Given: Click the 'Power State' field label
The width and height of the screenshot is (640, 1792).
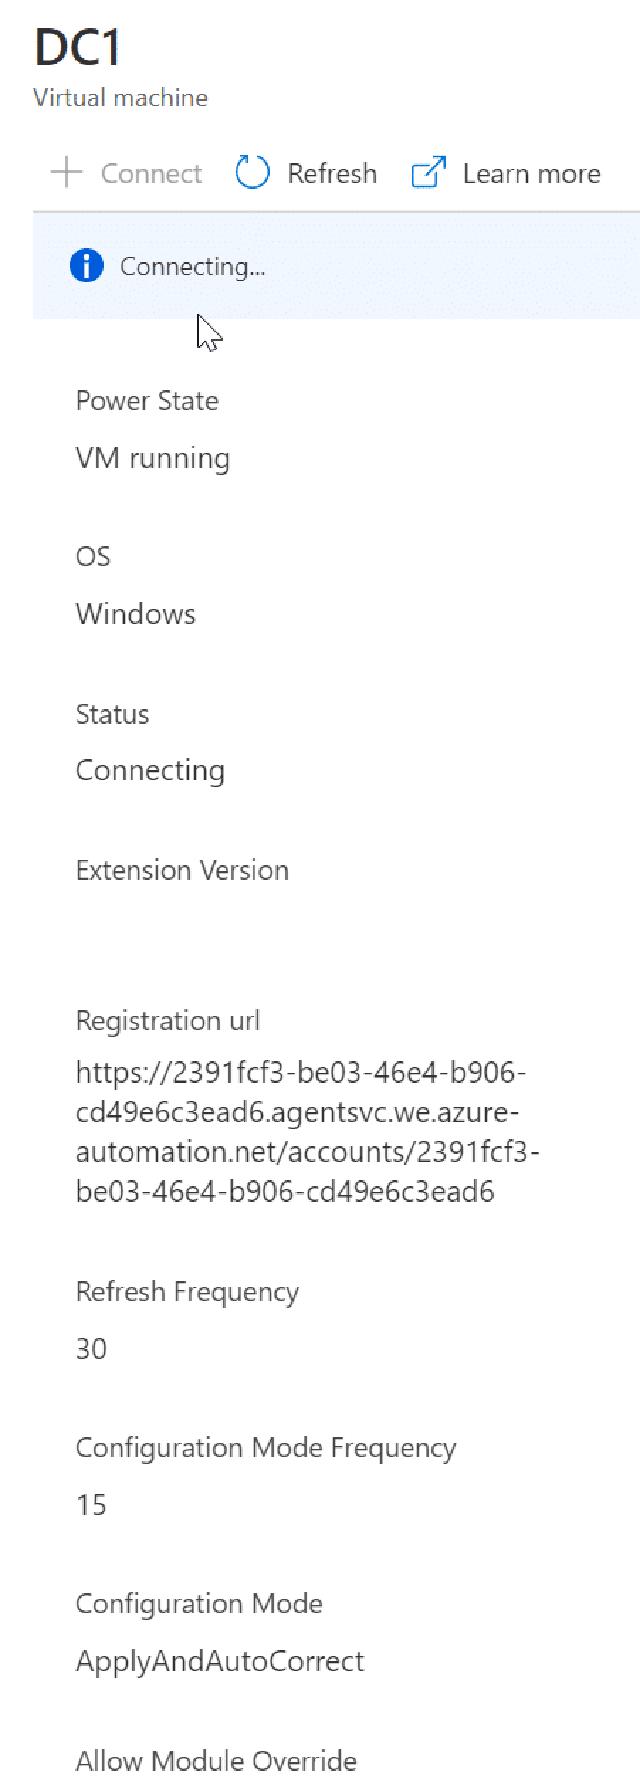Looking at the screenshot, I should click(147, 401).
